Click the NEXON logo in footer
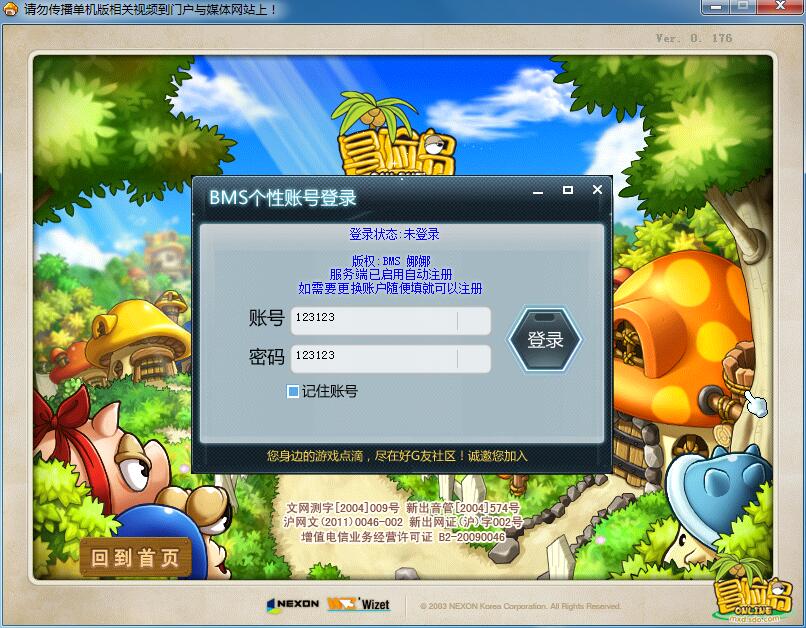This screenshot has height=628, width=806. 293,605
